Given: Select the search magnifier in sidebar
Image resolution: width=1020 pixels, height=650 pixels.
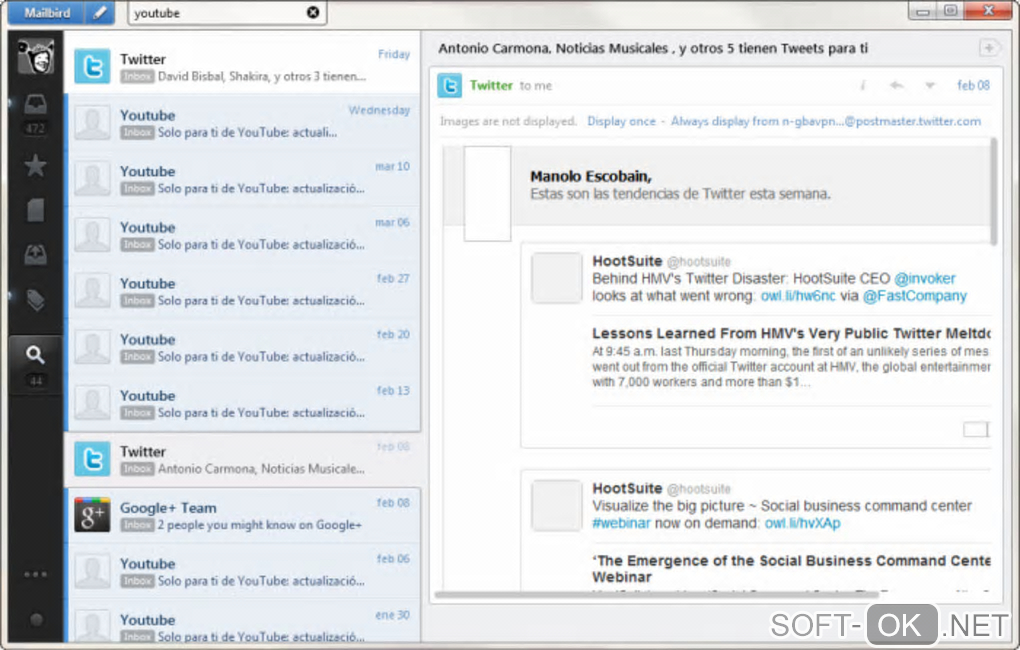Looking at the screenshot, I should coord(35,355).
